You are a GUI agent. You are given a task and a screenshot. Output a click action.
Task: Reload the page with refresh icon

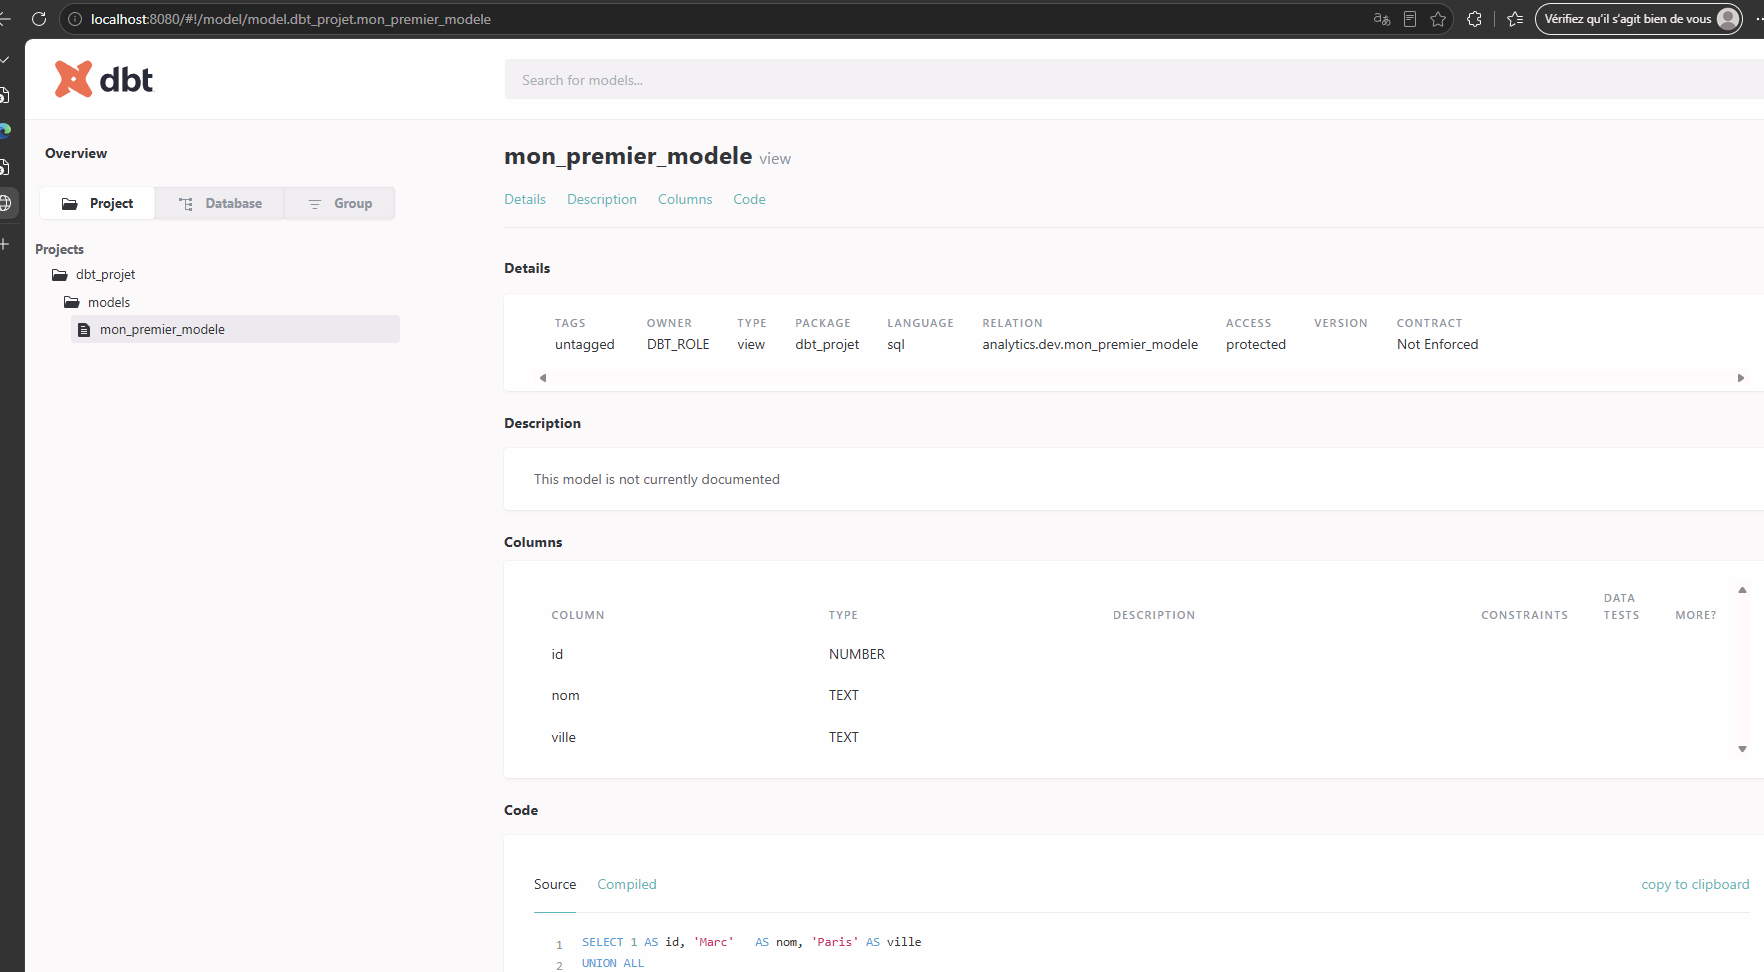[39, 19]
